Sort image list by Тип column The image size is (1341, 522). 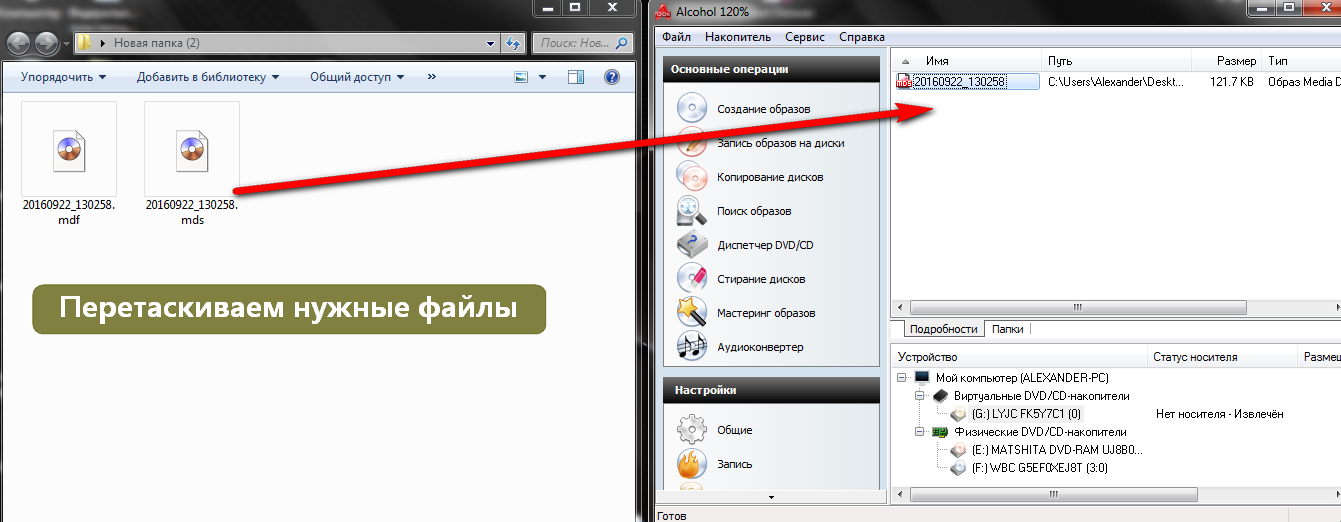(x=1301, y=61)
